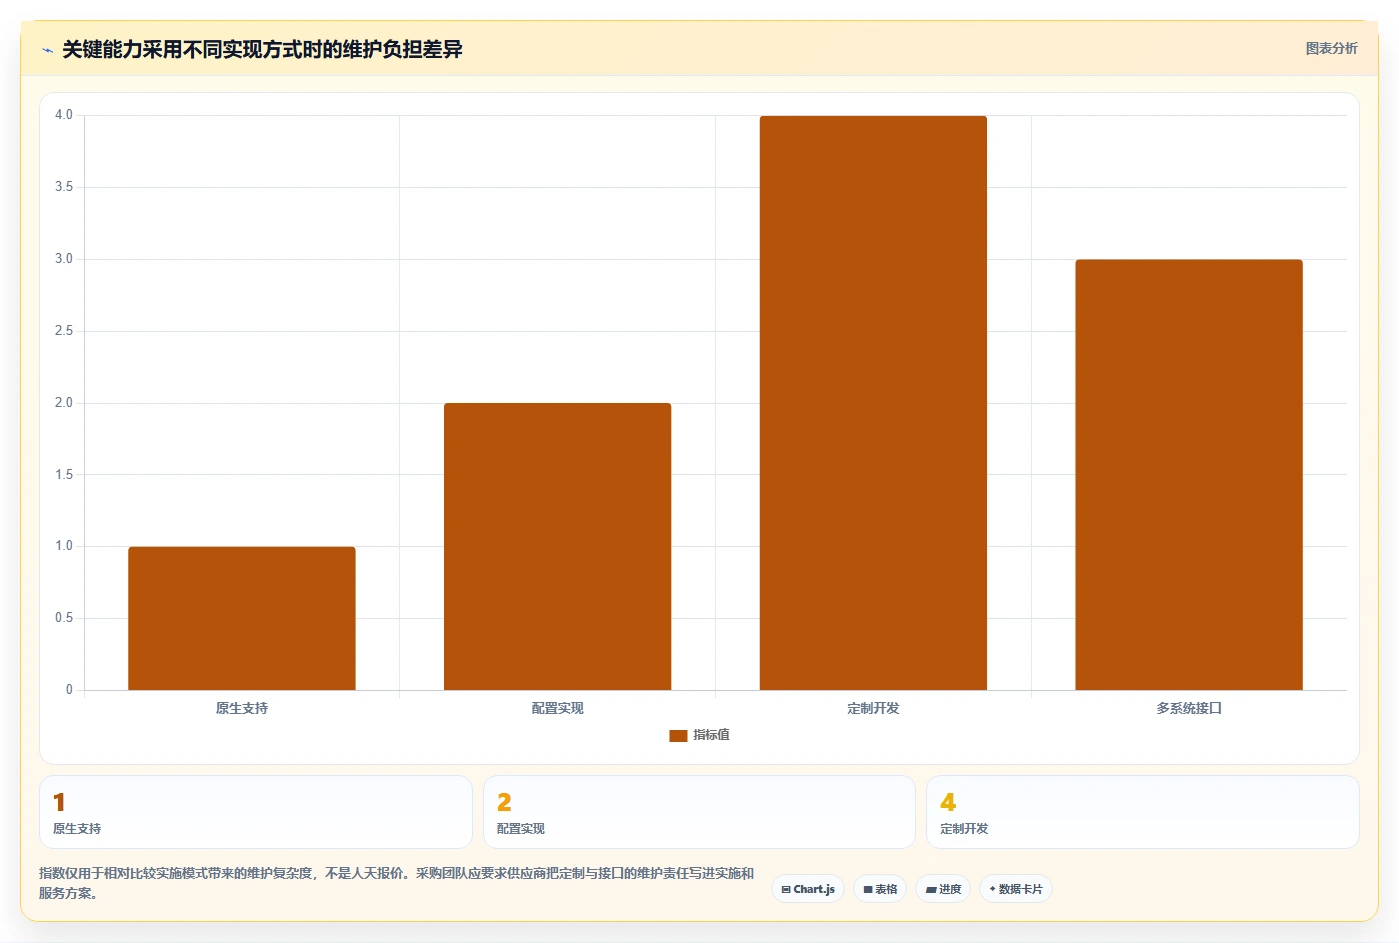Click the 定制开发 bar in the chart
1399x943 pixels.
click(x=873, y=403)
